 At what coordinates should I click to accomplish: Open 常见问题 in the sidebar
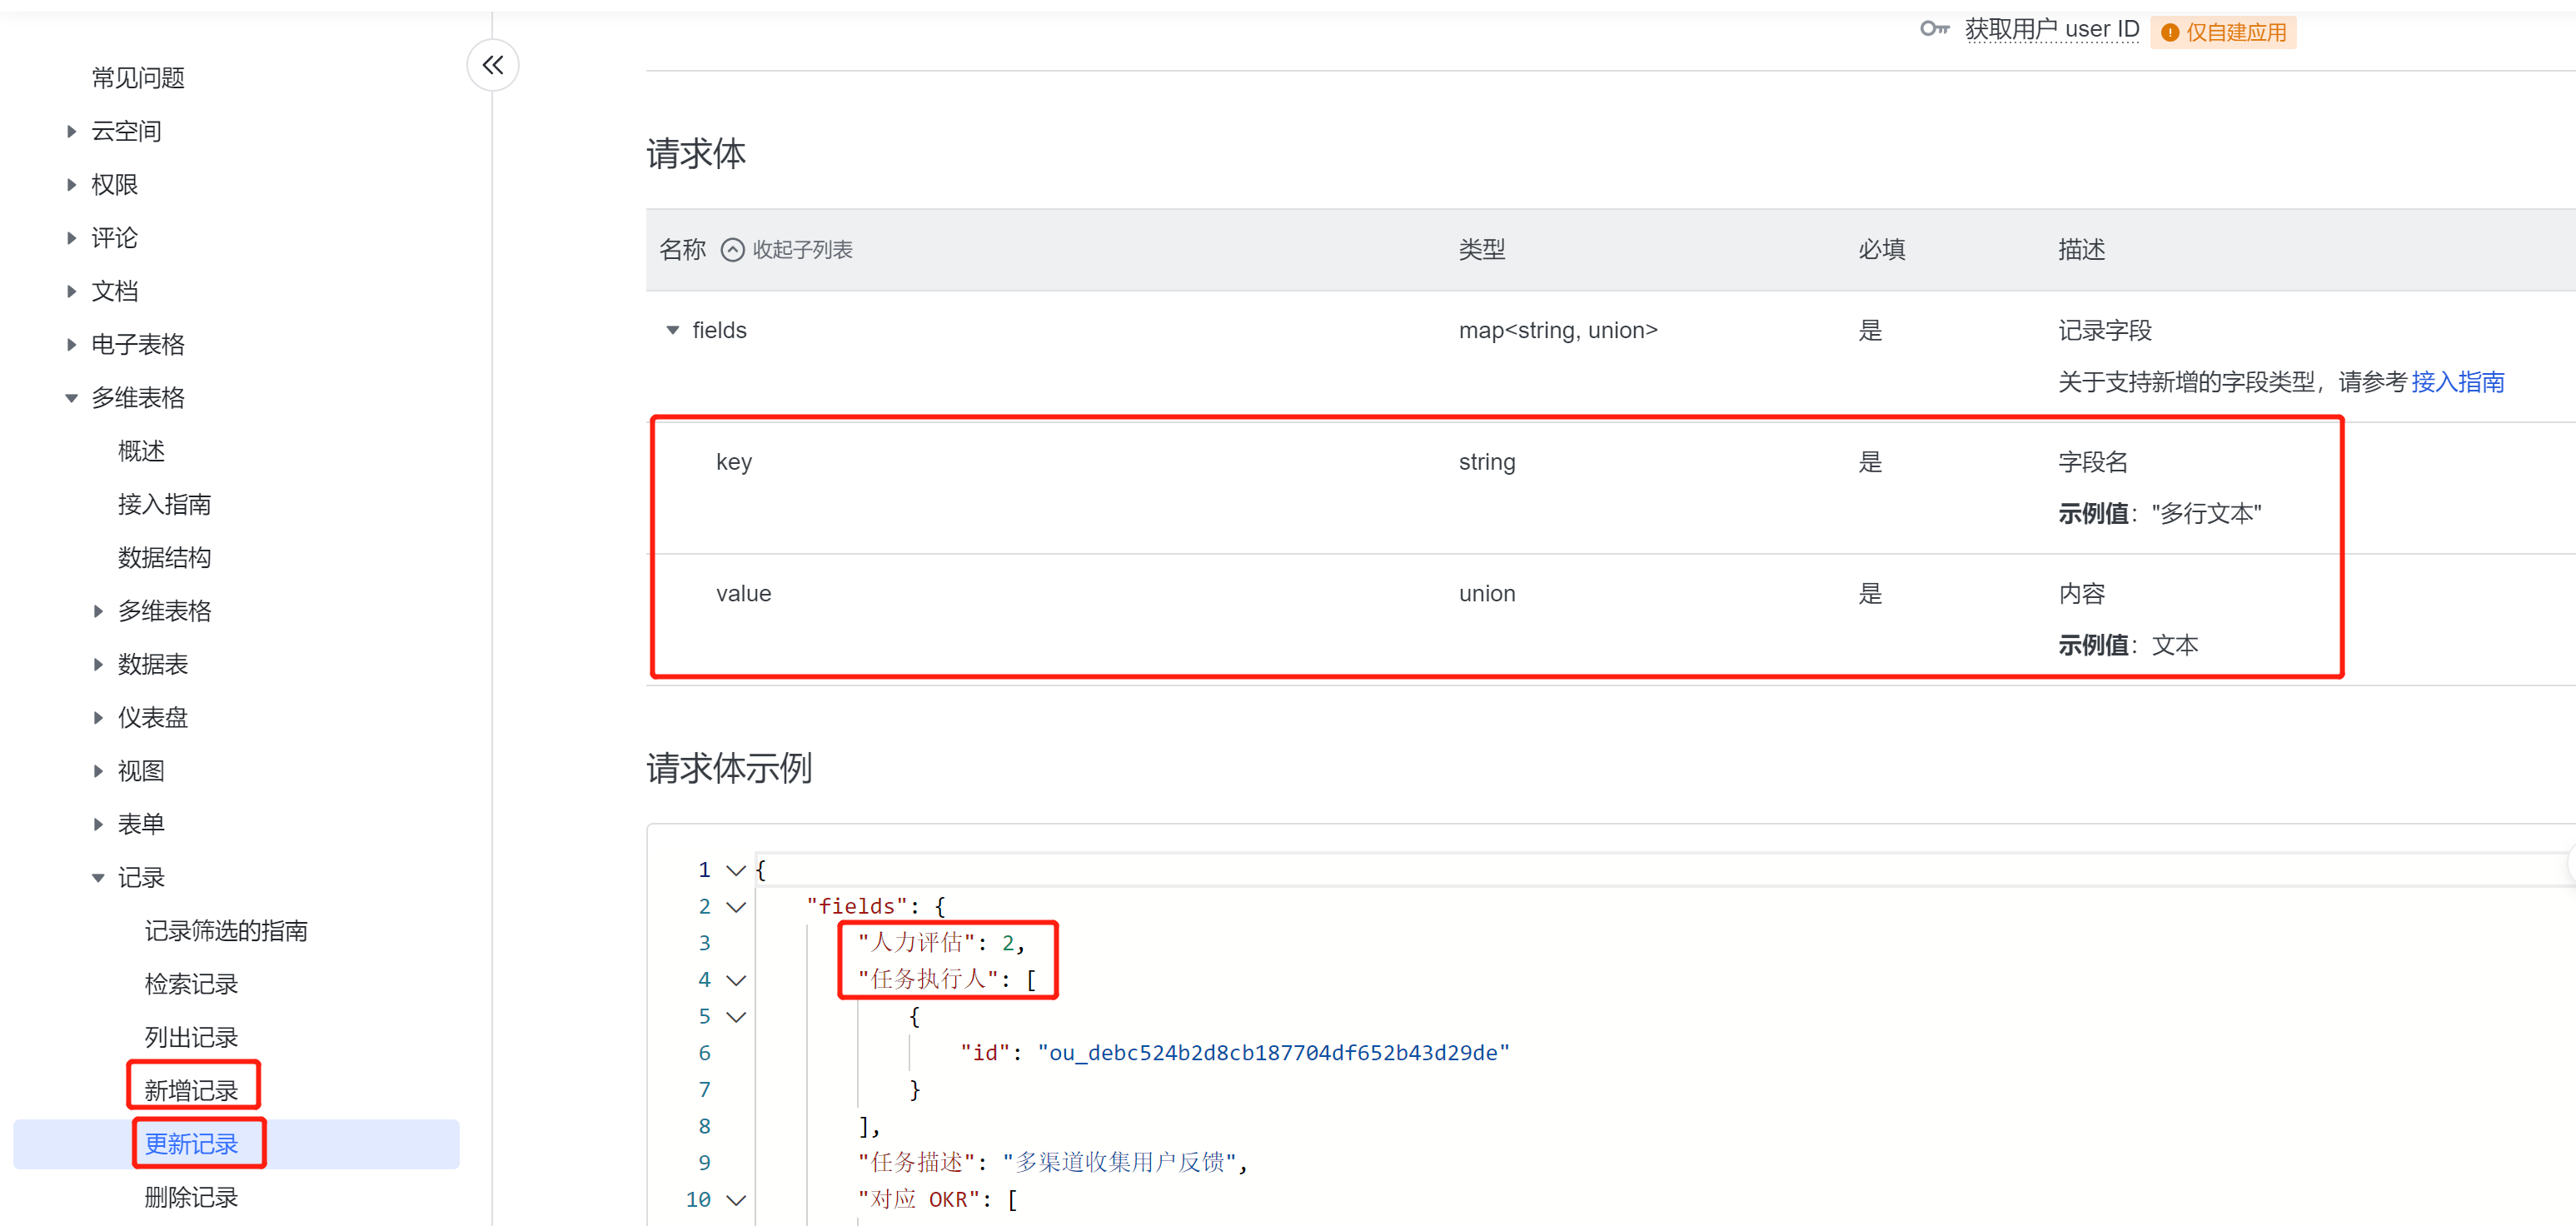coord(138,78)
